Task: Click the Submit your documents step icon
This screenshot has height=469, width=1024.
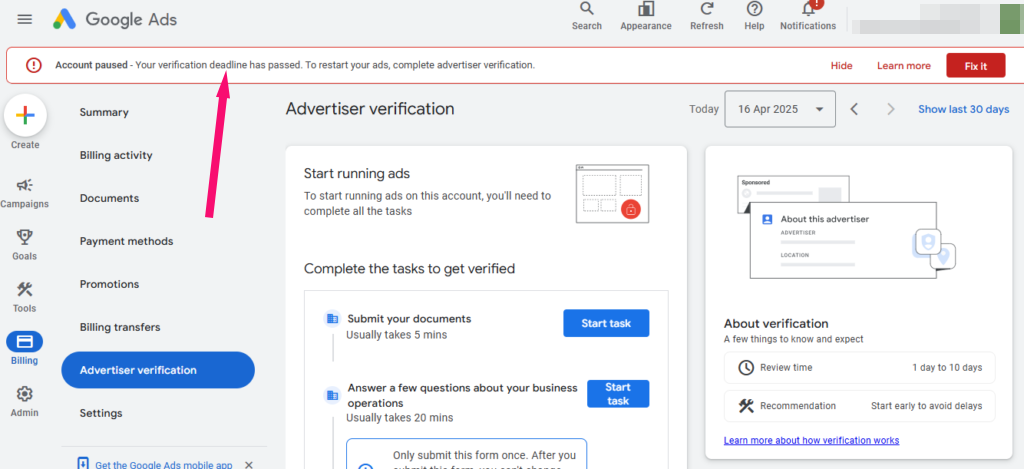Action: pyautogui.click(x=332, y=319)
